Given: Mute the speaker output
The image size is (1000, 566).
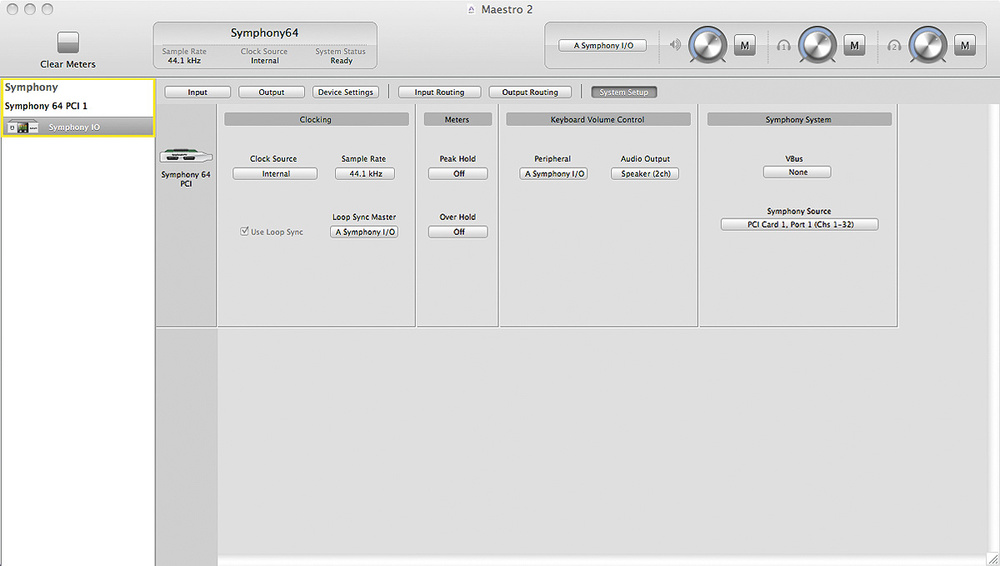Looking at the screenshot, I should (x=744, y=45).
